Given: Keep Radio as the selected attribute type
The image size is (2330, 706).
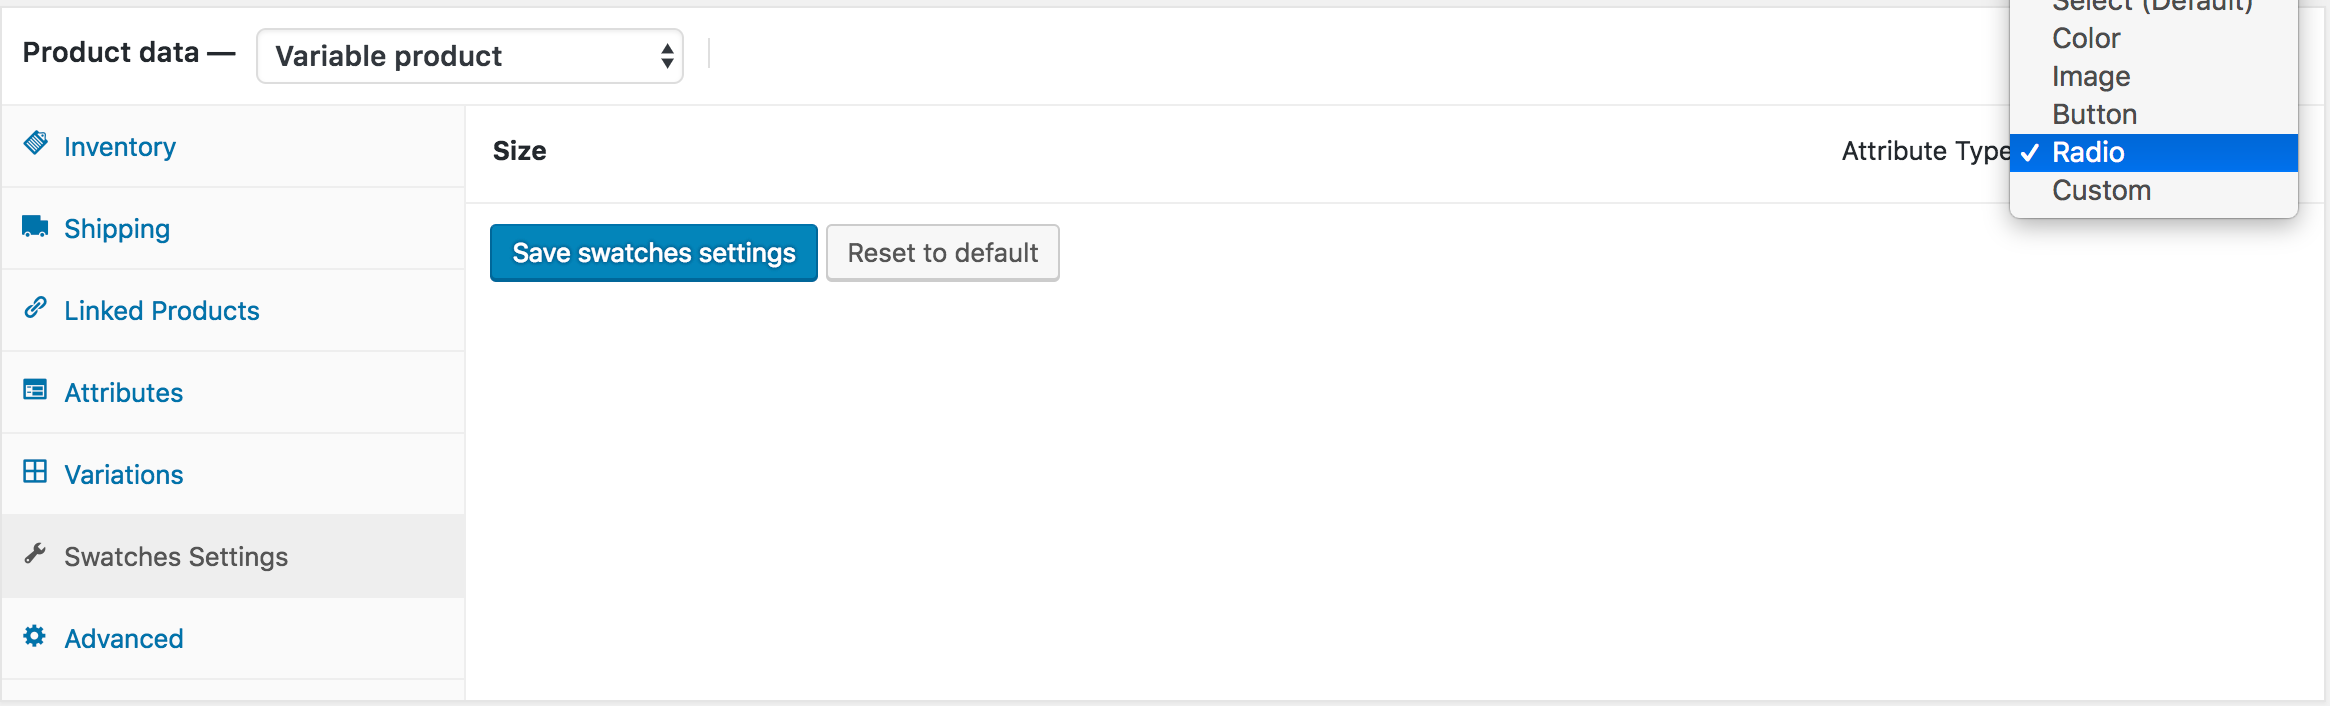Looking at the screenshot, I should point(2088,152).
